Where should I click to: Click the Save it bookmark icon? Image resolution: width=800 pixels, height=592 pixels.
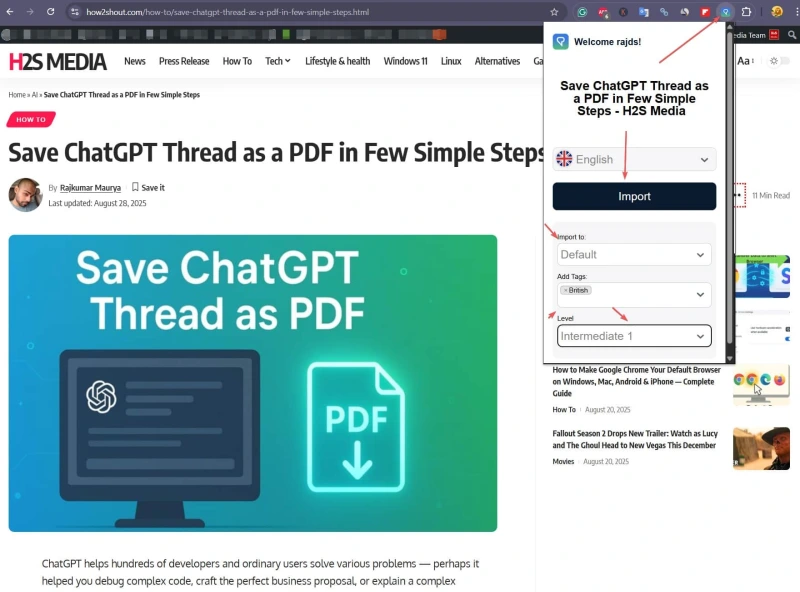click(135, 187)
